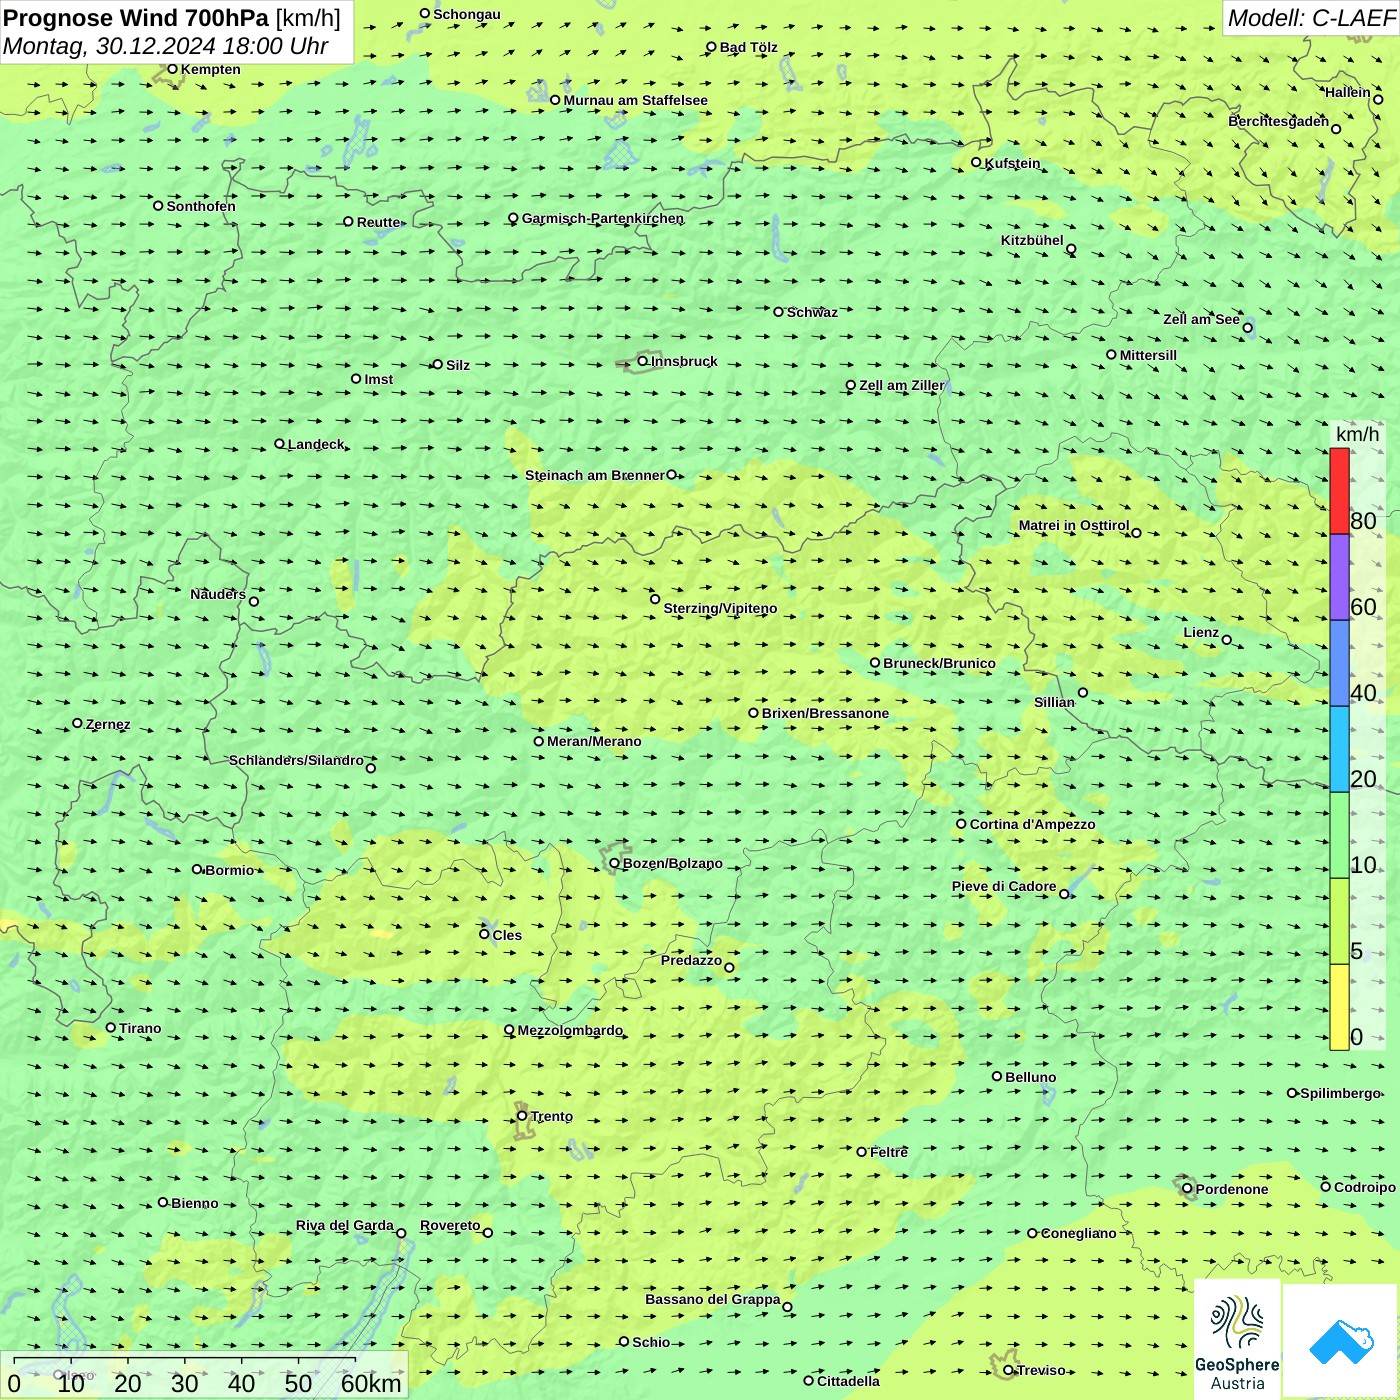Click the 'Sonthofen' label
The height and width of the screenshot is (1400, 1400).
(201, 206)
